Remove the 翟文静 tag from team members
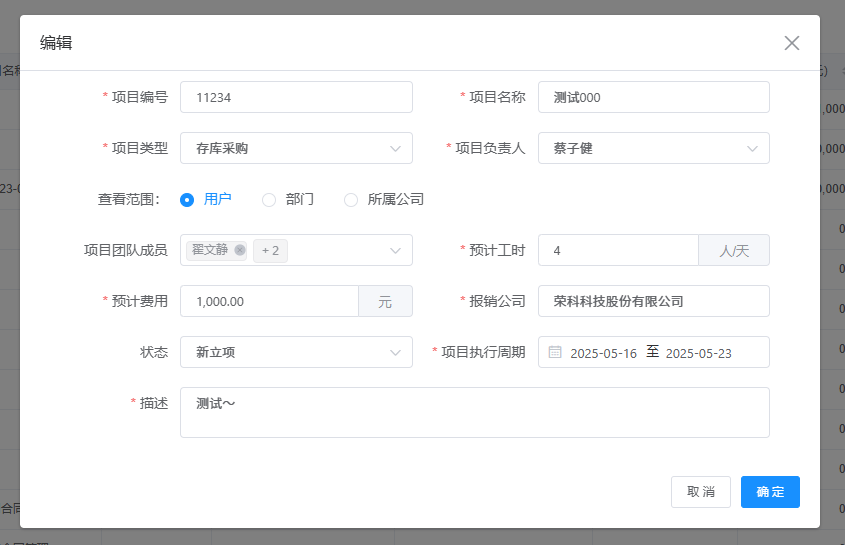Screen dimensions: 845x545 point(240,250)
